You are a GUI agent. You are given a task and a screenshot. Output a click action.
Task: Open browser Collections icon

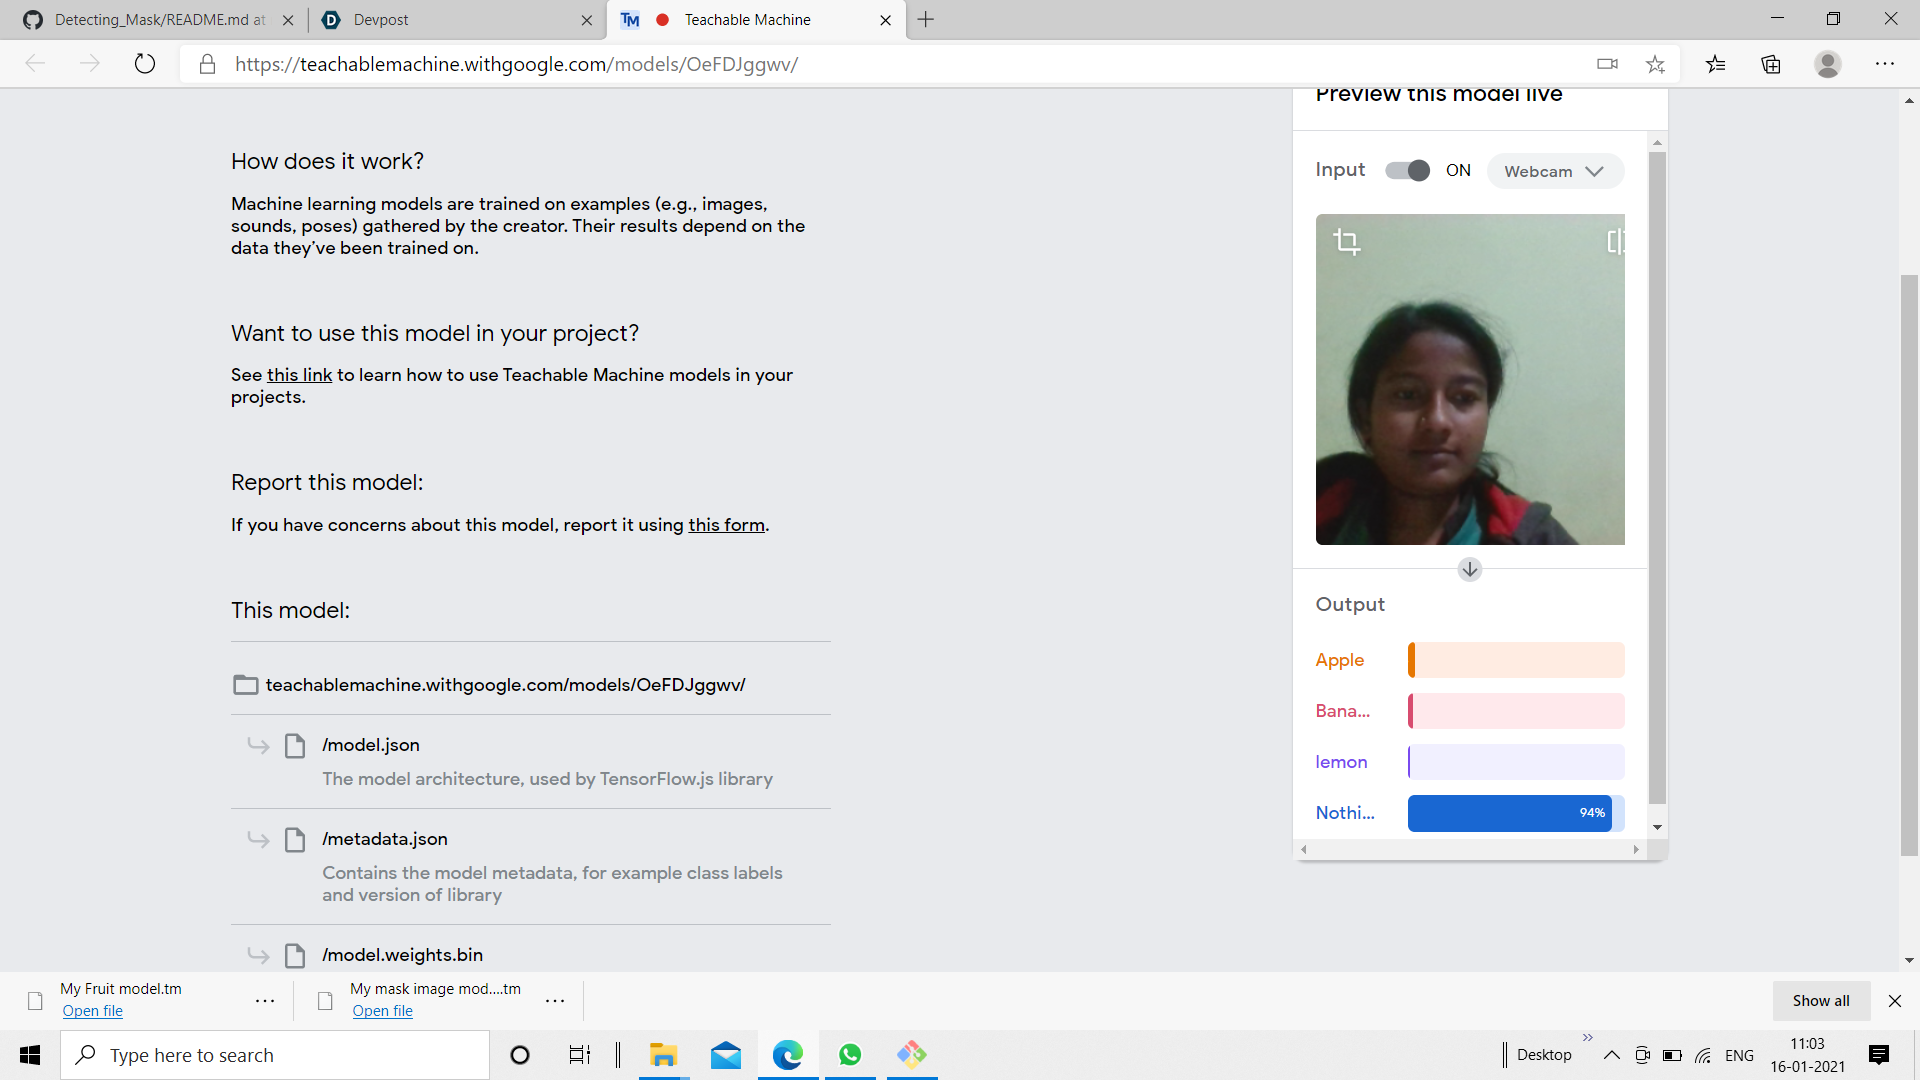tap(1771, 64)
